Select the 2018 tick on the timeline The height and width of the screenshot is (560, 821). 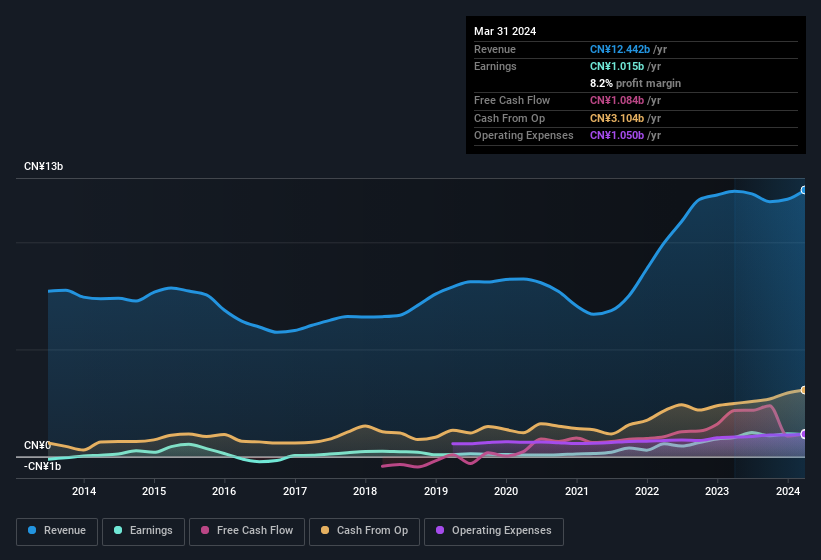(365, 491)
